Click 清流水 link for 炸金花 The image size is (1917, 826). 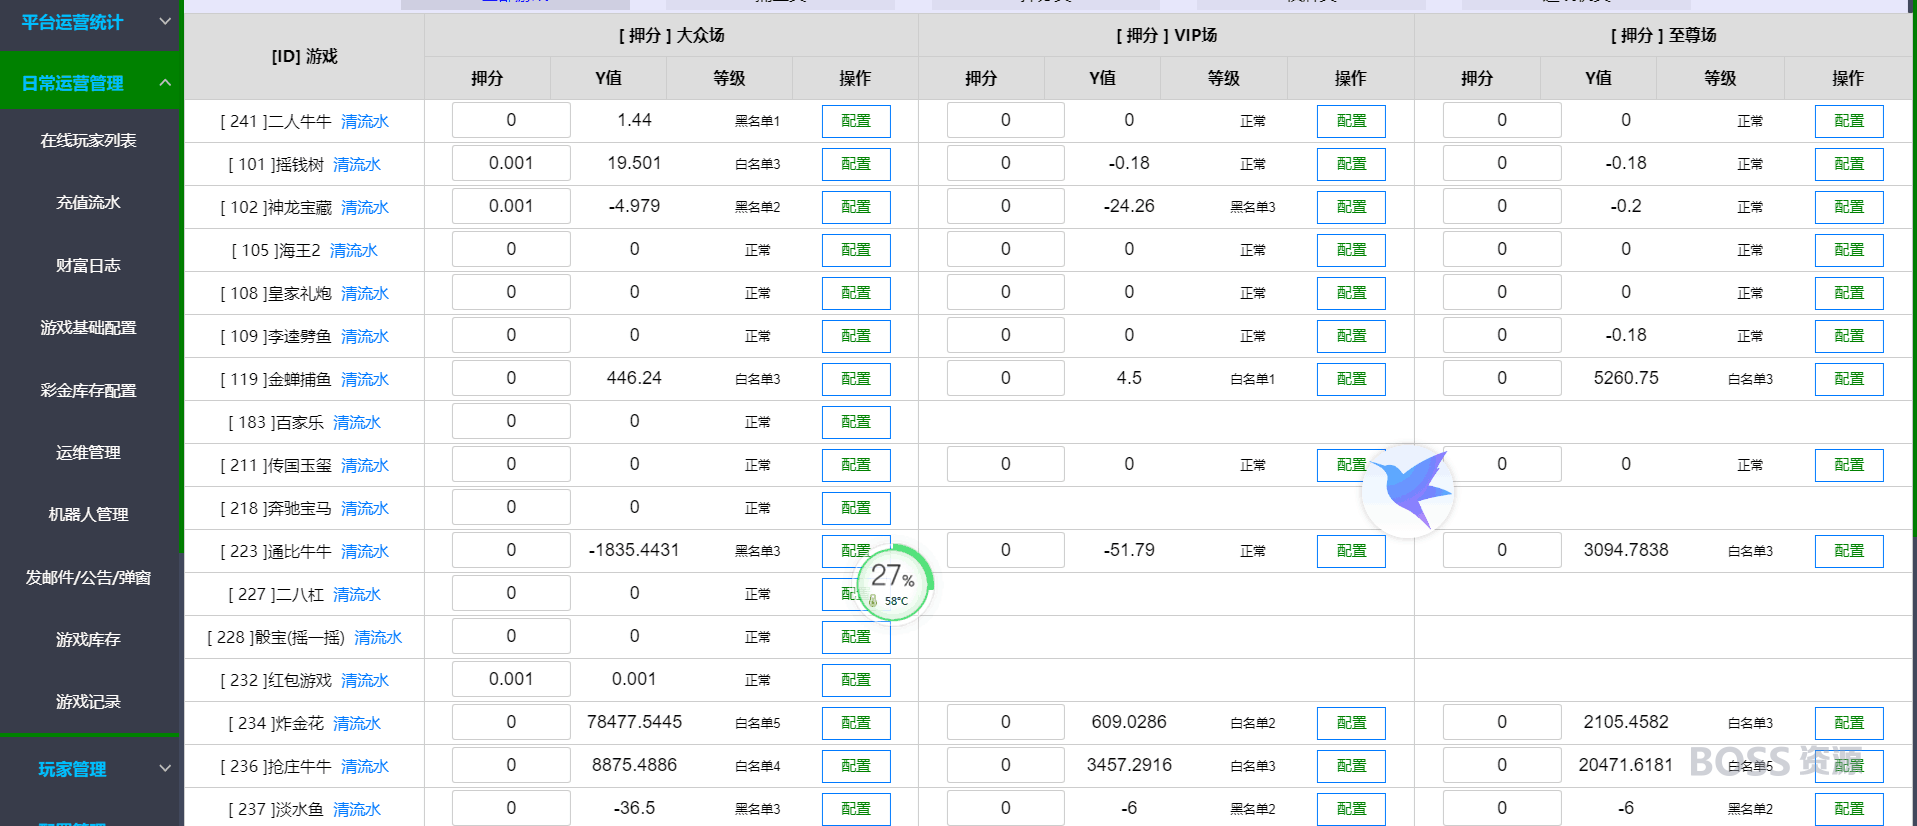357,724
